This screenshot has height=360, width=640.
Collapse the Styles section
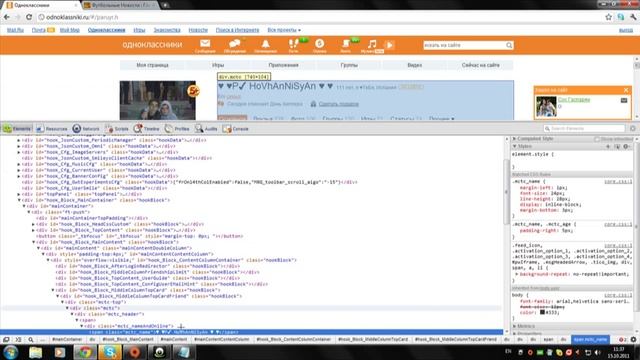click(514, 146)
